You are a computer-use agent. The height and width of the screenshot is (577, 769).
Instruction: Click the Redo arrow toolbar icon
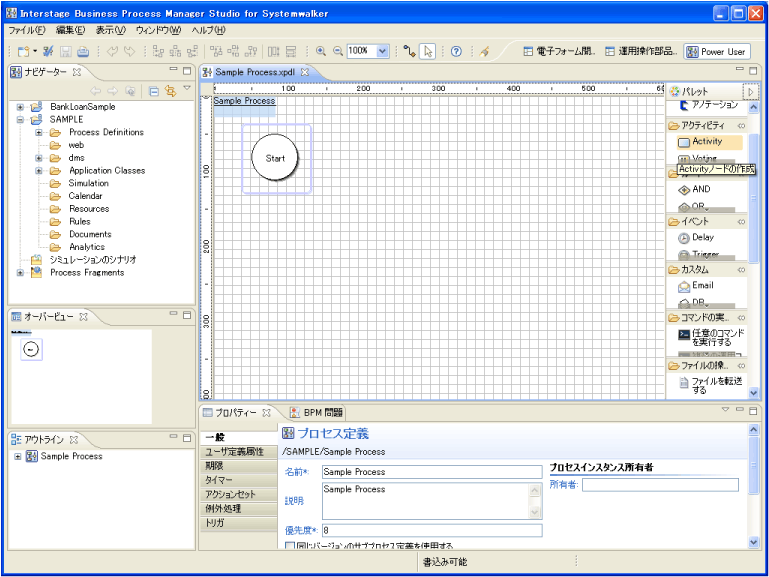pos(129,51)
